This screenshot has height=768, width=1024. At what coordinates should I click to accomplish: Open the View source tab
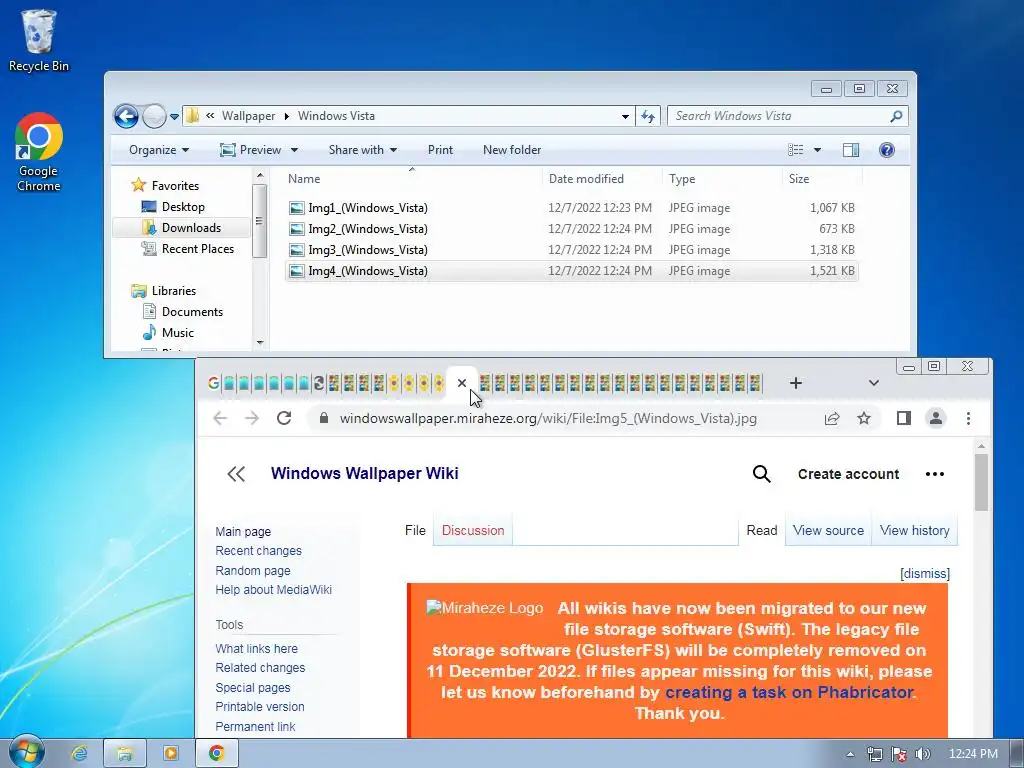tap(828, 530)
